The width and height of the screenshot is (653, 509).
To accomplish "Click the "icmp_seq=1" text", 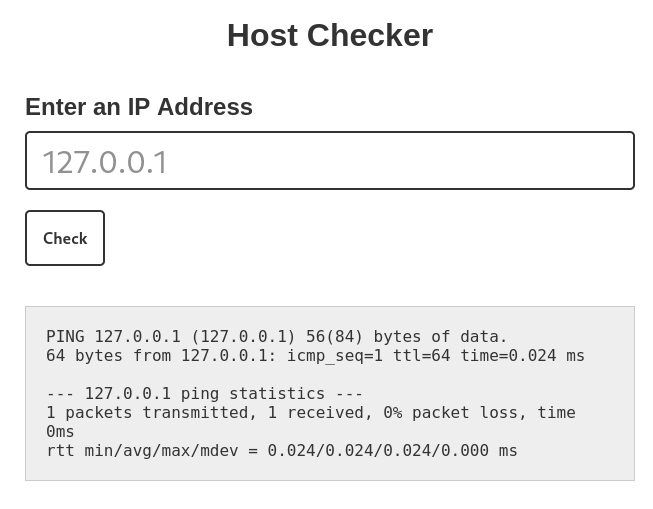I will coord(335,356).
